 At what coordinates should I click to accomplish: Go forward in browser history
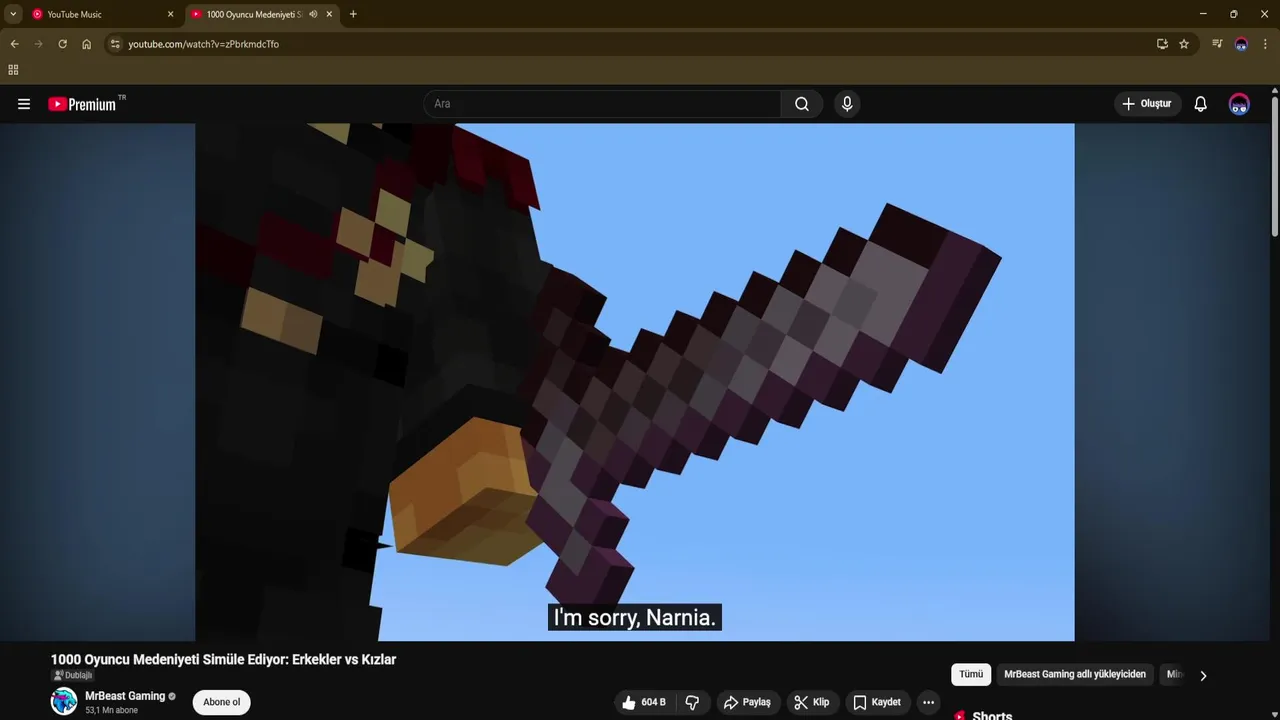click(38, 44)
